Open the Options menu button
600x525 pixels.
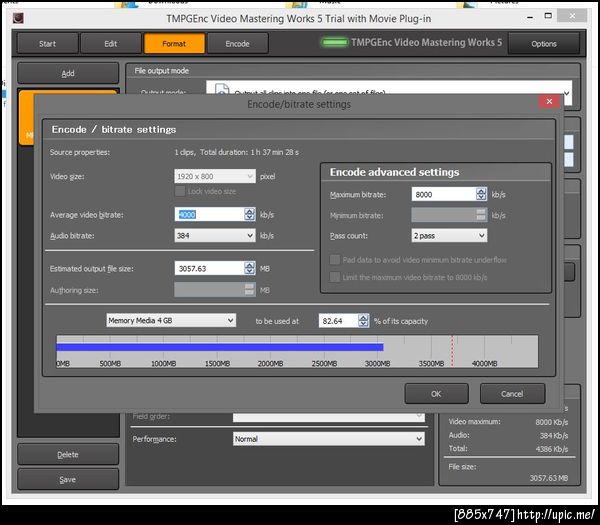pyautogui.click(x=544, y=44)
